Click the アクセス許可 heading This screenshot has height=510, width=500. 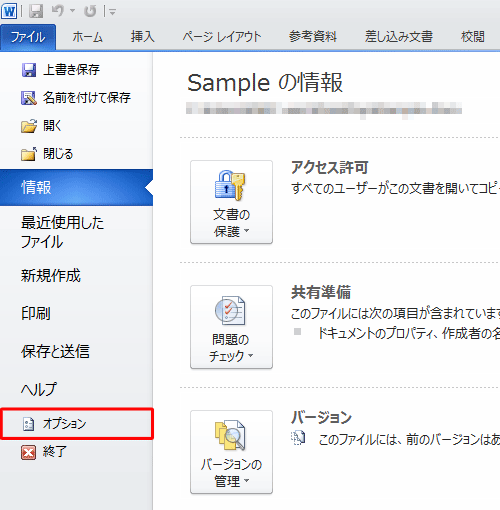(x=330, y=167)
